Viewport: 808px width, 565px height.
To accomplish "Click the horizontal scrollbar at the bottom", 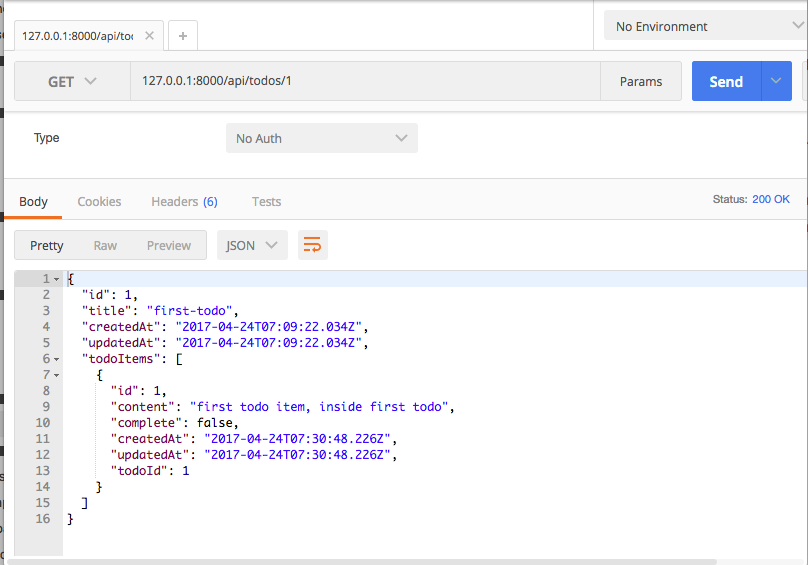I will [x=362, y=562].
